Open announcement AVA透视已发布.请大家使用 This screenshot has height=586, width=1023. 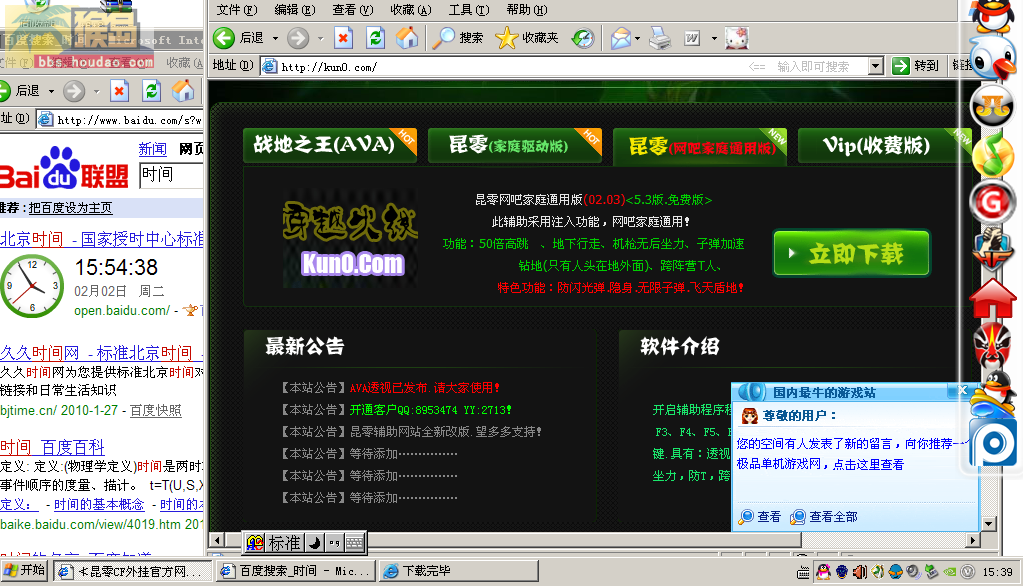425,388
